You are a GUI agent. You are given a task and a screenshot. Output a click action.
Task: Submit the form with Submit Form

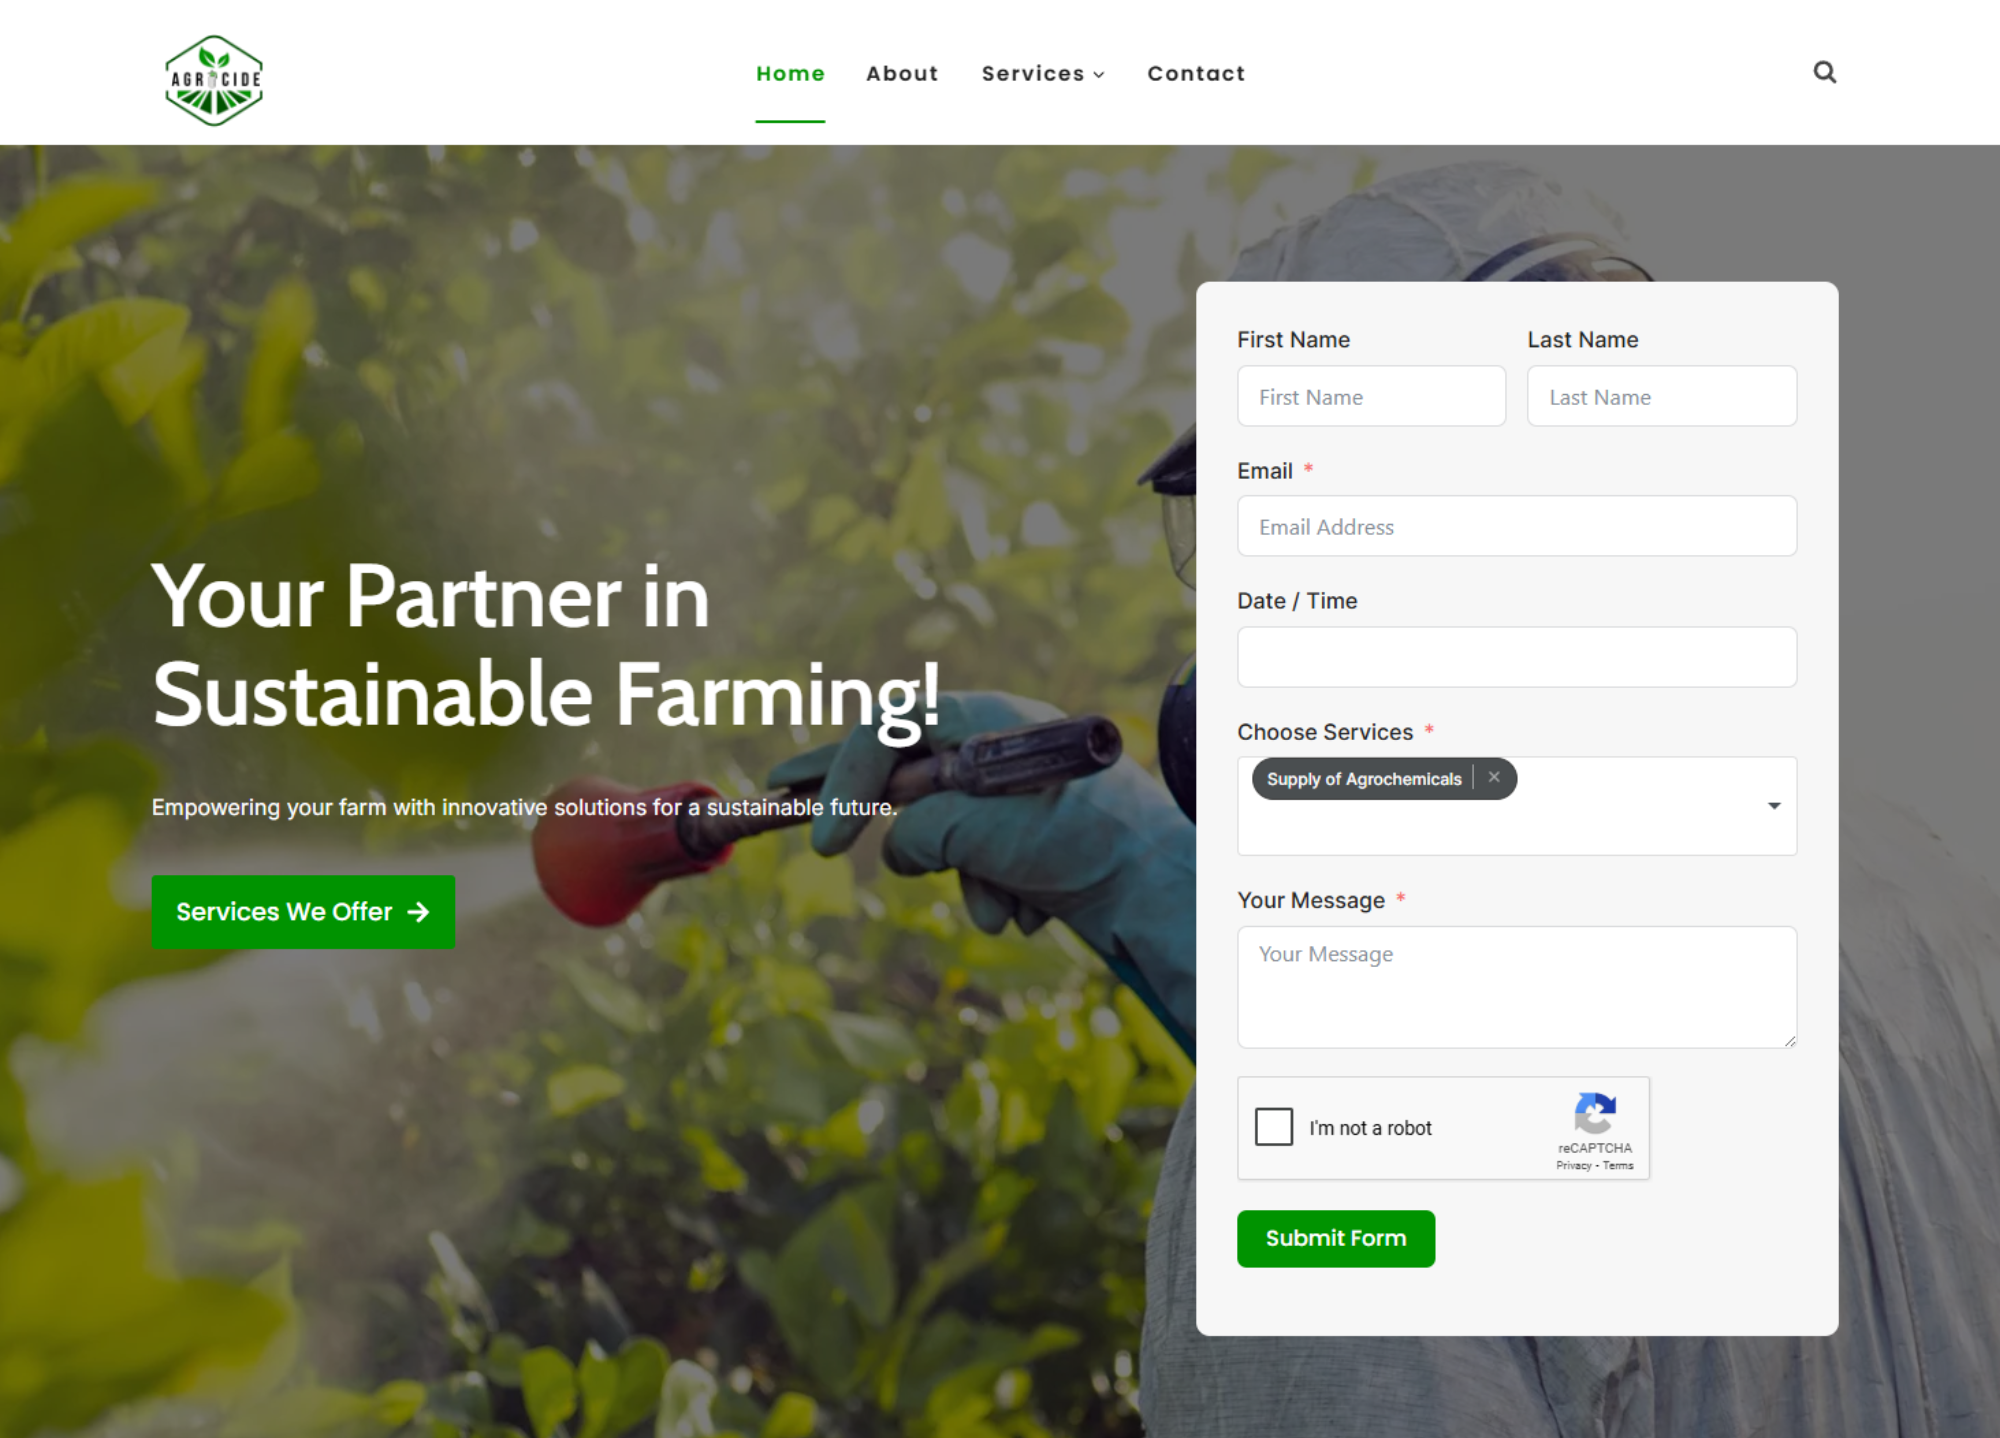tap(1336, 1238)
